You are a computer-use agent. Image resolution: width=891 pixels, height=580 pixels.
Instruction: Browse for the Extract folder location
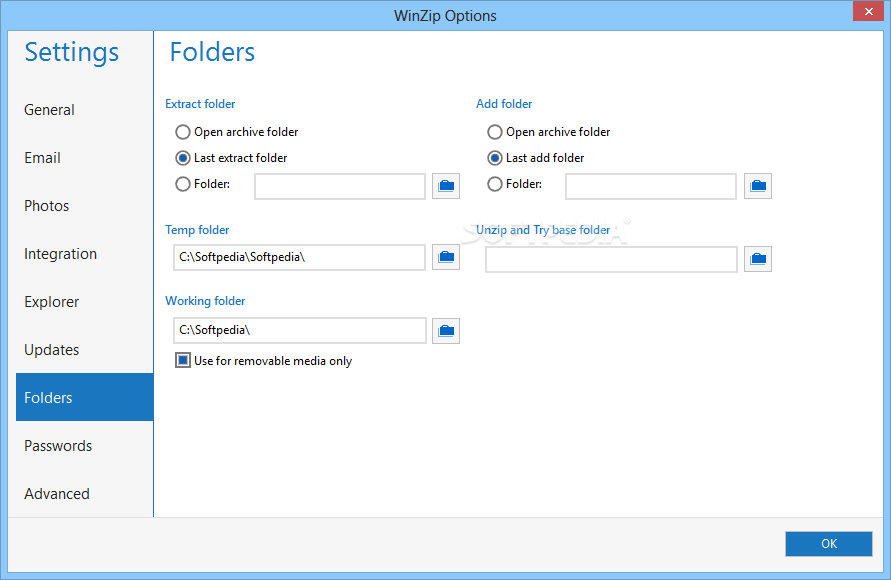pos(446,186)
